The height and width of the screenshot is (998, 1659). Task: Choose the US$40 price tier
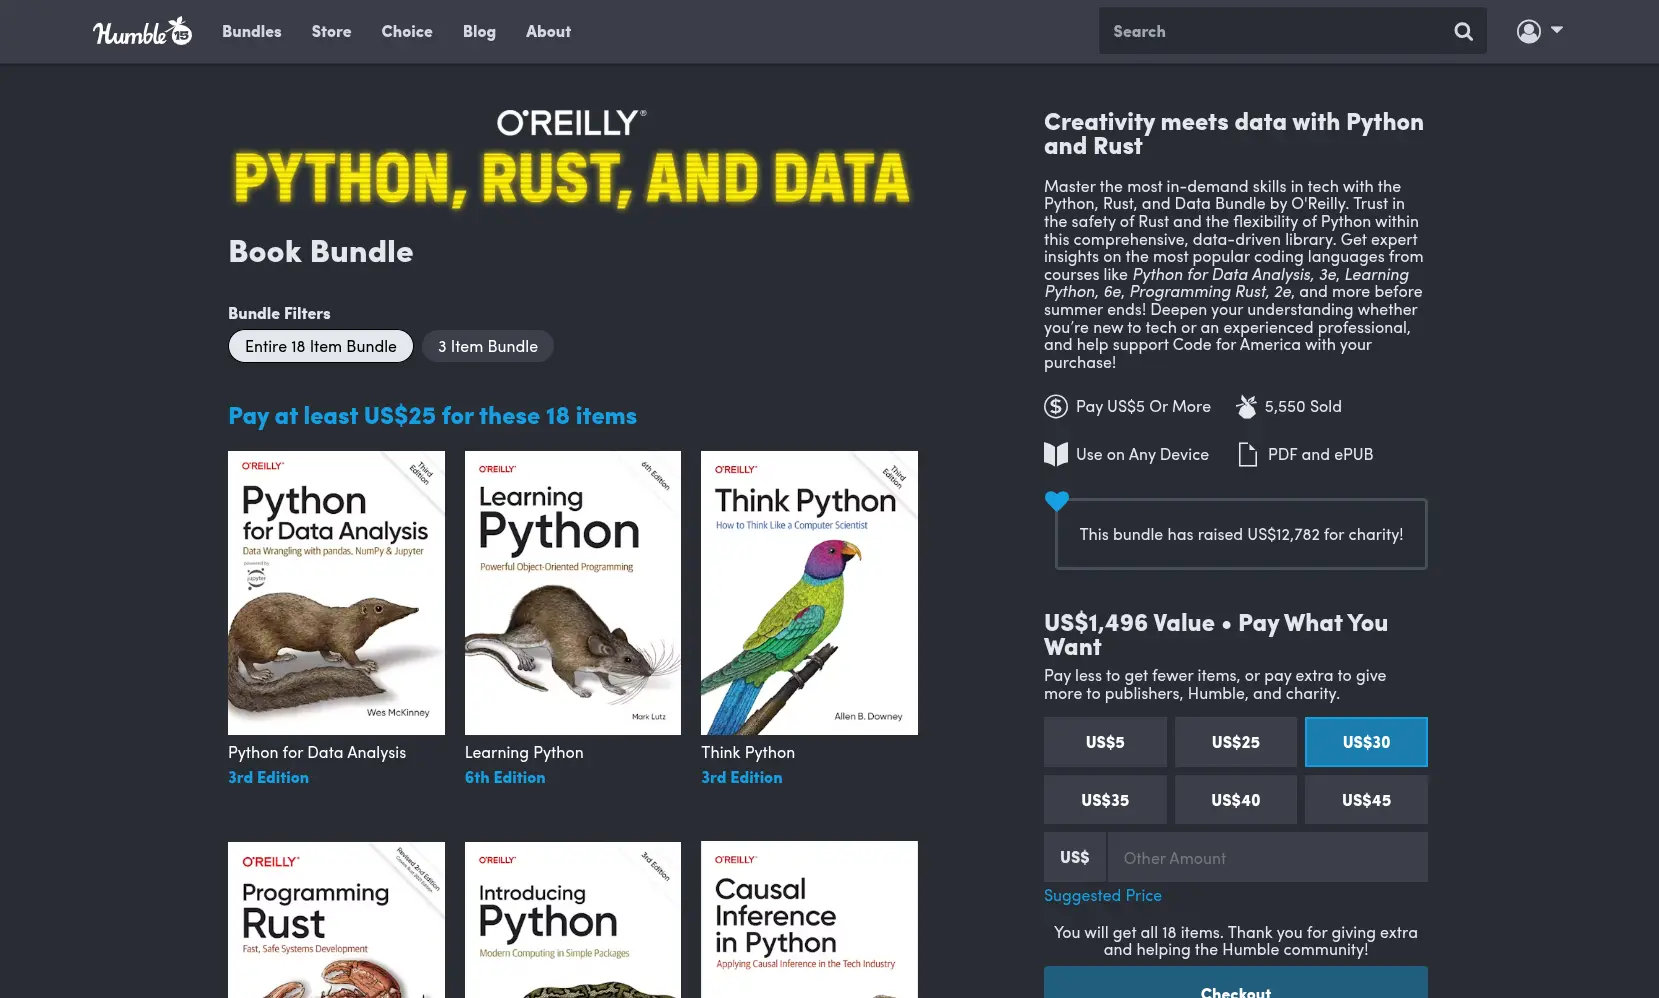click(1236, 800)
